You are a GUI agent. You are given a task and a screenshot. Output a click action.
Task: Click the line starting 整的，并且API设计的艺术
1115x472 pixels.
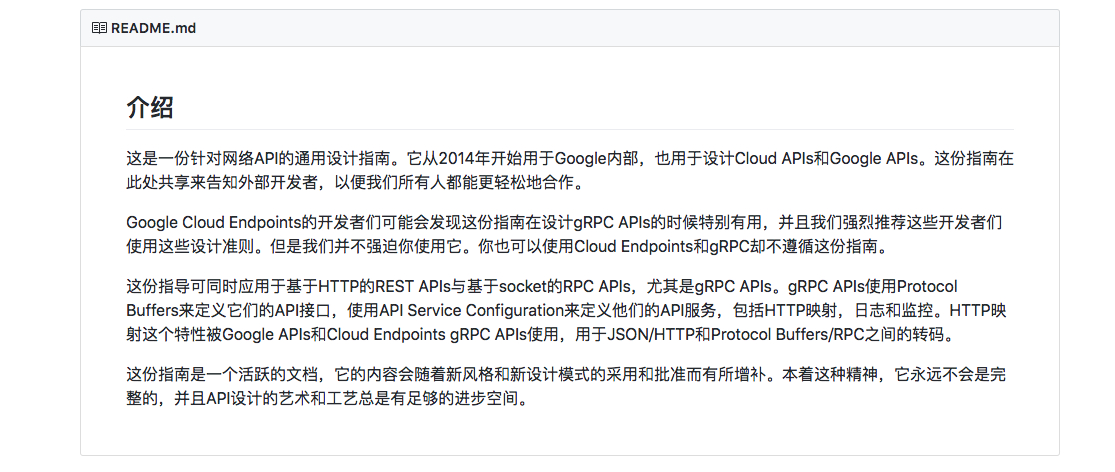tap(328, 398)
